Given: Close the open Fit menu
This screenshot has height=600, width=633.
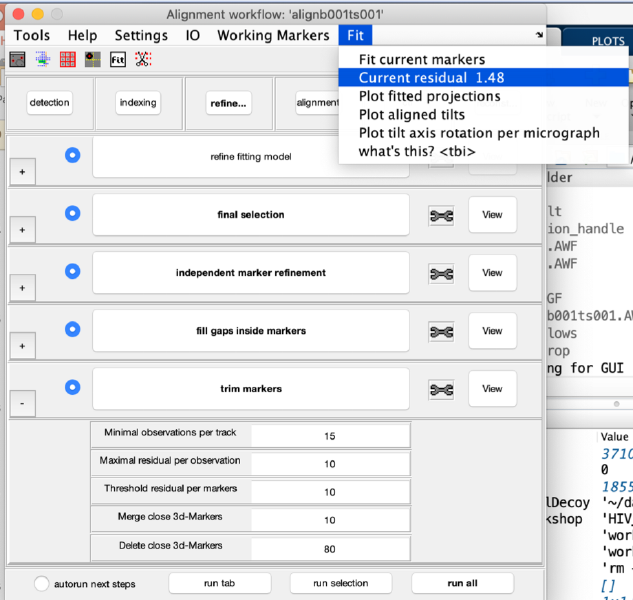Looking at the screenshot, I should pos(355,35).
